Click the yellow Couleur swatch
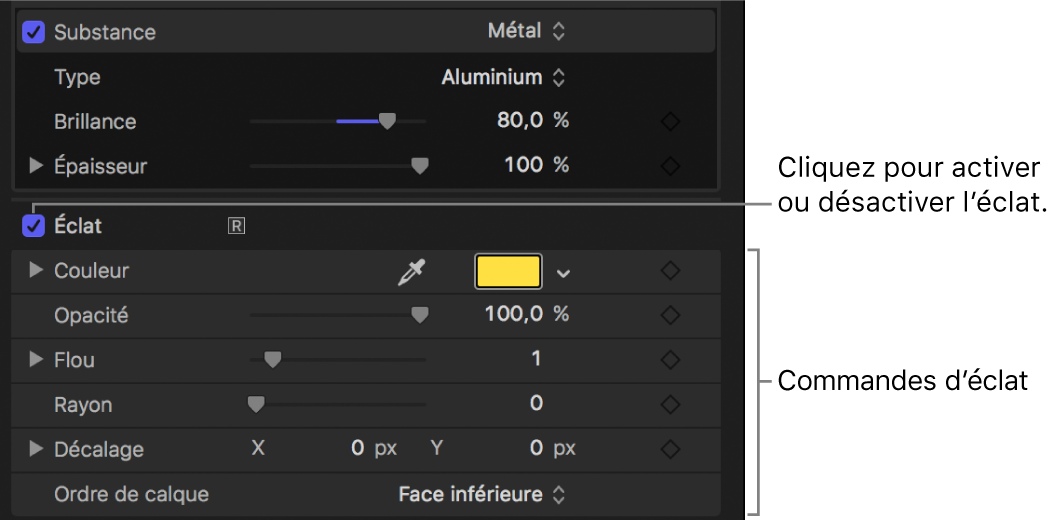 pos(508,272)
